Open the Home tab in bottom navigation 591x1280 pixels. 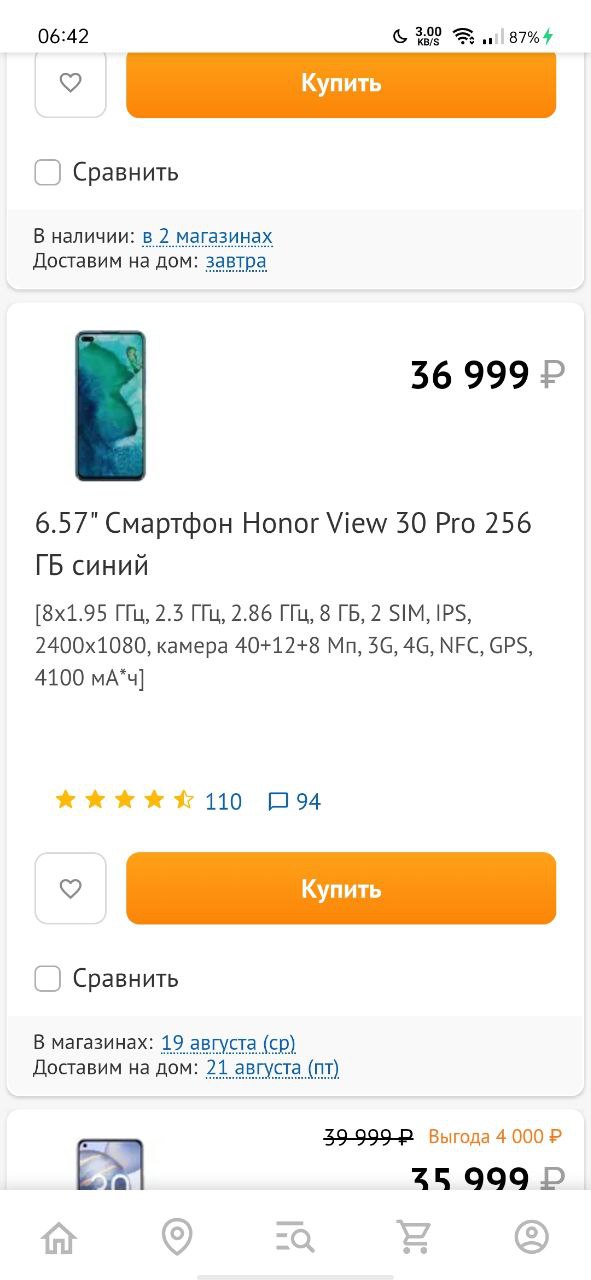[x=59, y=1238]
